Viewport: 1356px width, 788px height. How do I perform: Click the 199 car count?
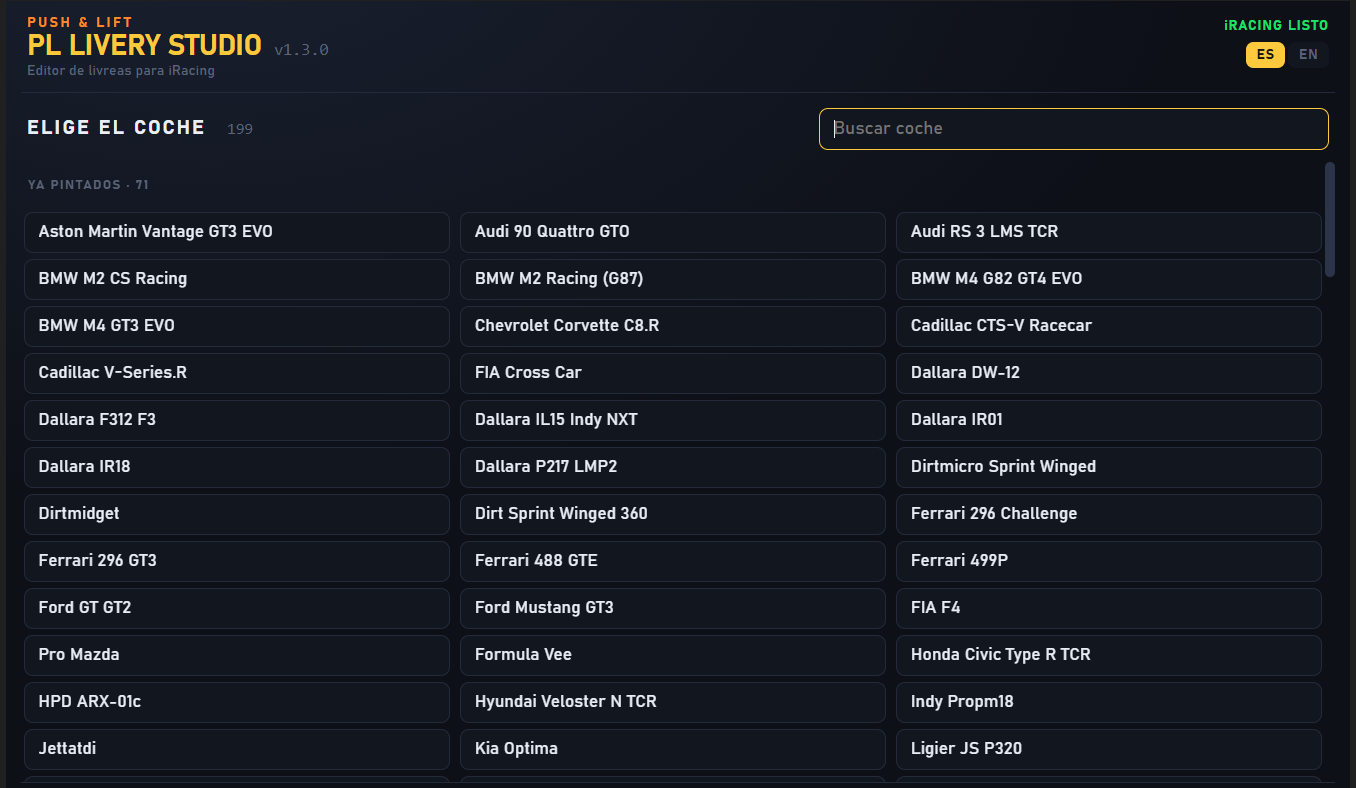[x=240, y=129]
